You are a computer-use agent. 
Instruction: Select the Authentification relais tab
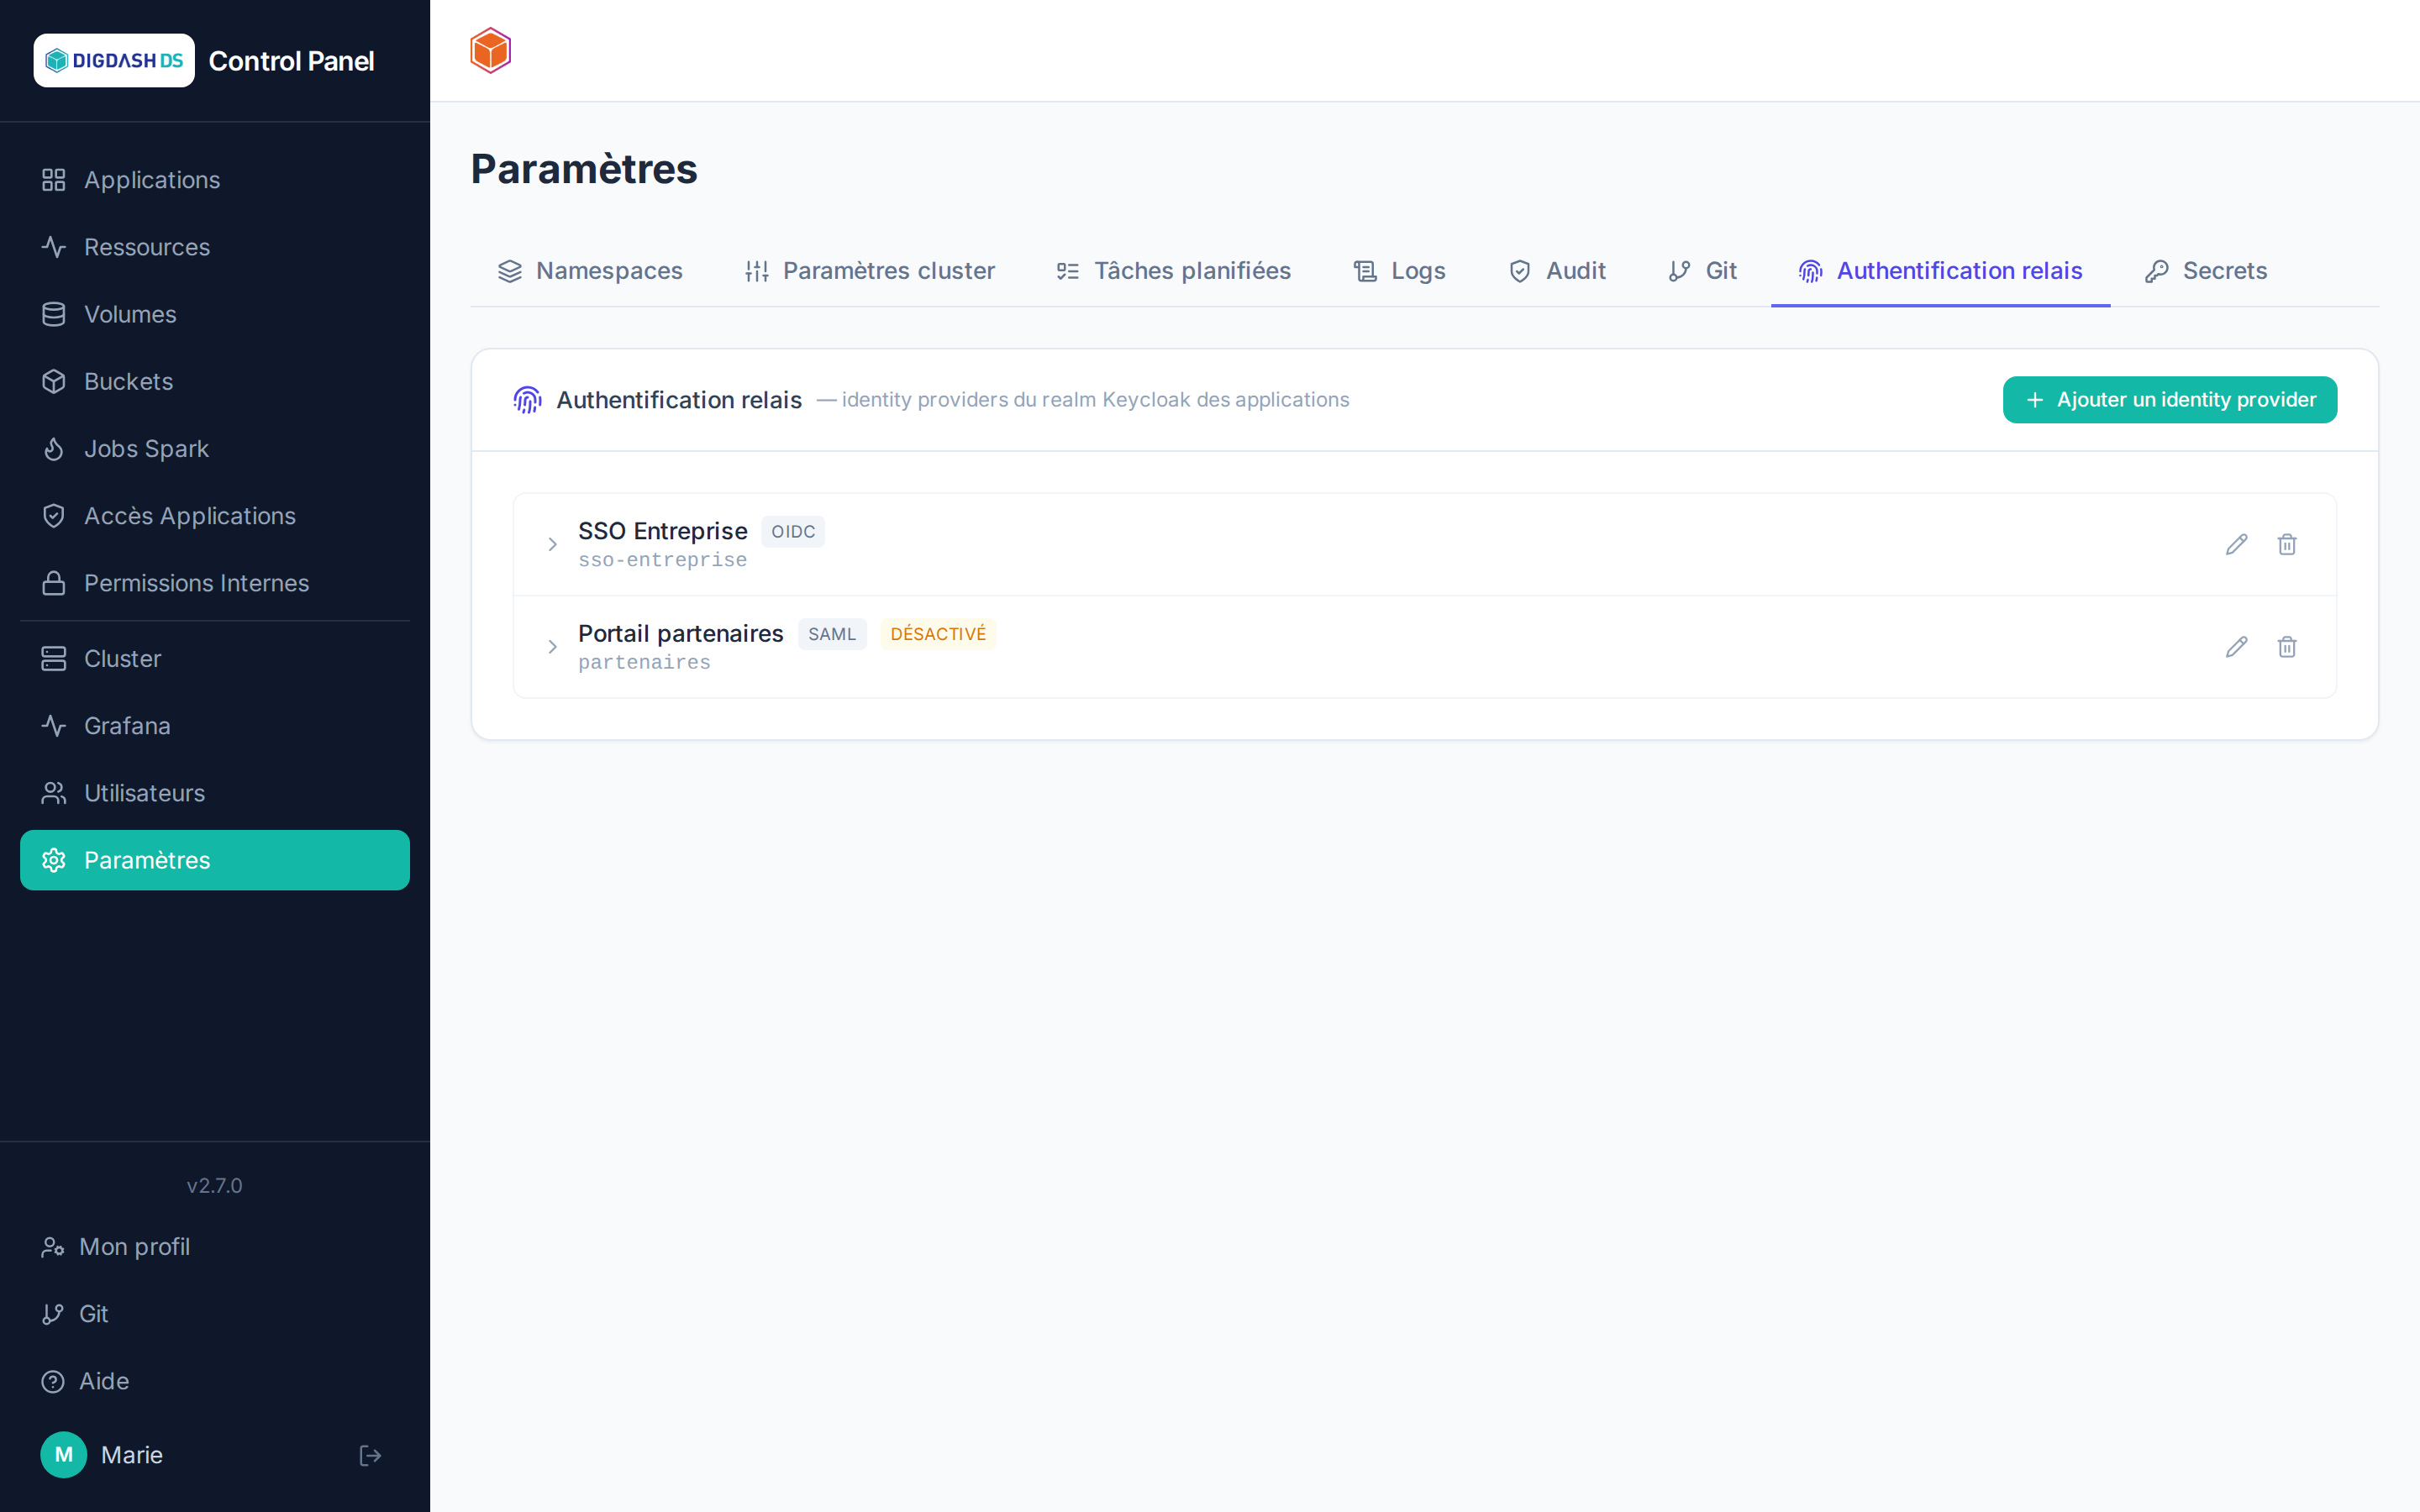1940,271
